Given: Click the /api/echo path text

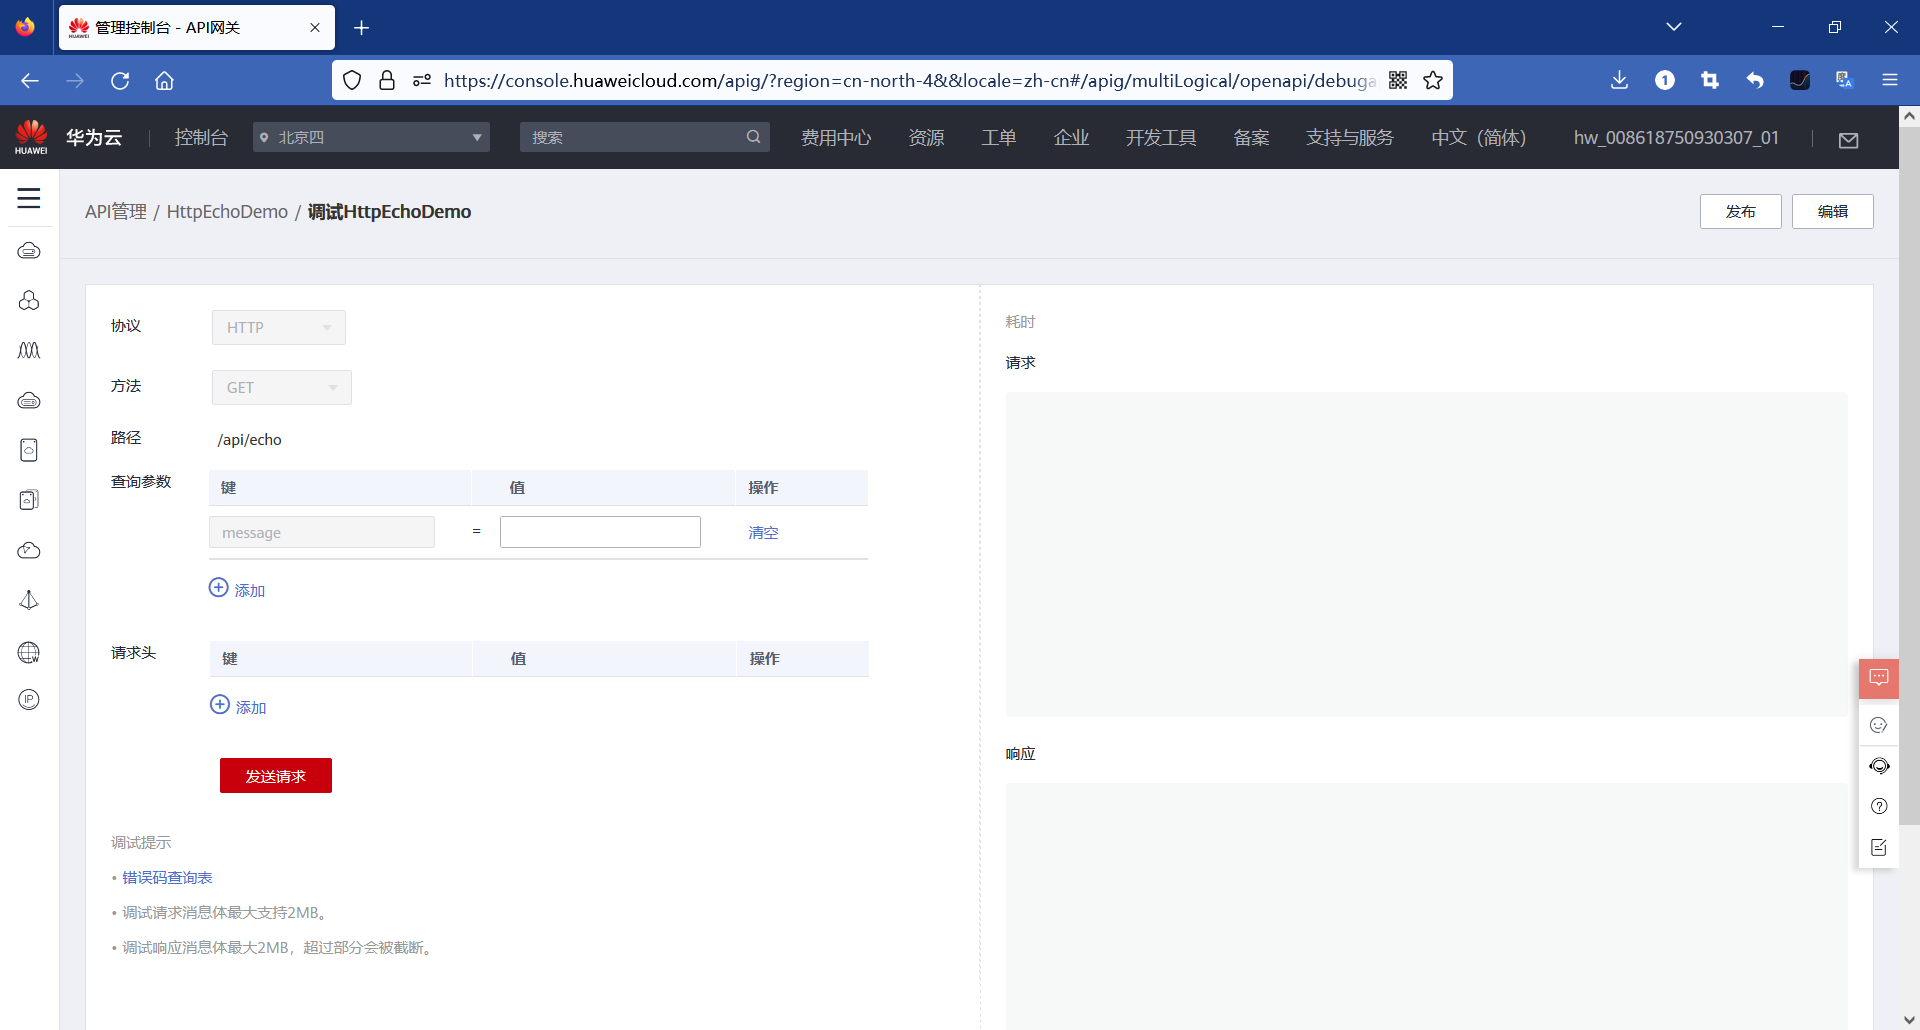Looking at the screenshot, I should pos(249,440).
